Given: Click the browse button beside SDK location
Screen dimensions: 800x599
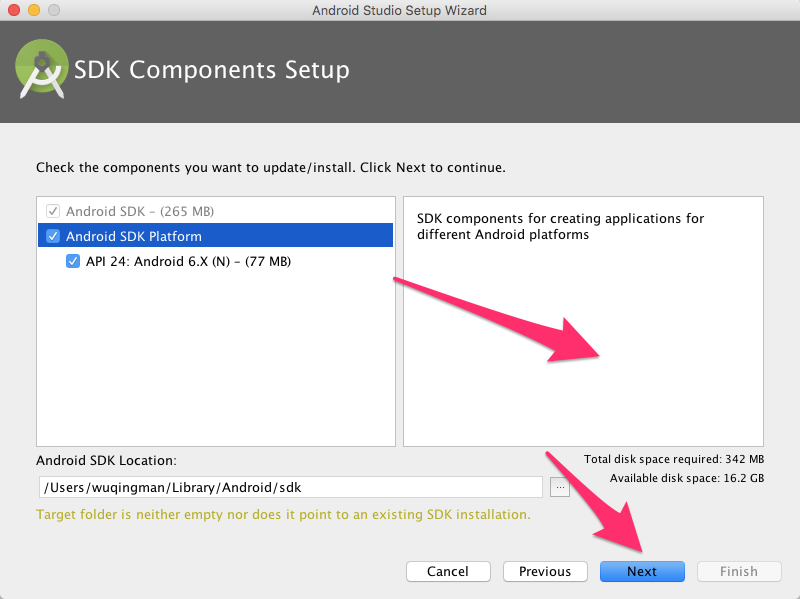Looking at the screenshot, I should click(560, 487).
